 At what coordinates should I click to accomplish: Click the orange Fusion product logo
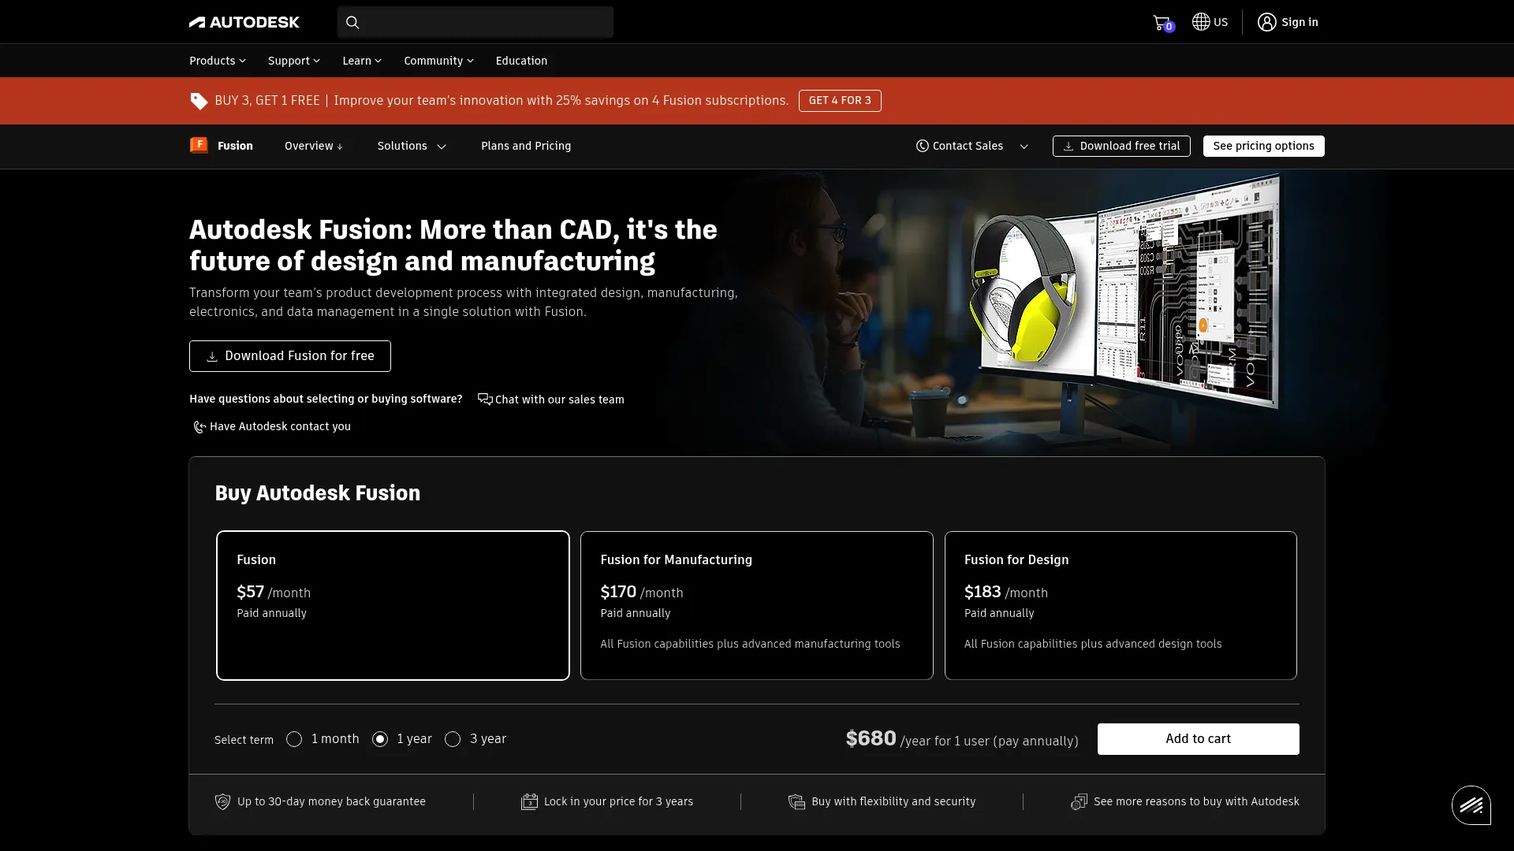199,145
